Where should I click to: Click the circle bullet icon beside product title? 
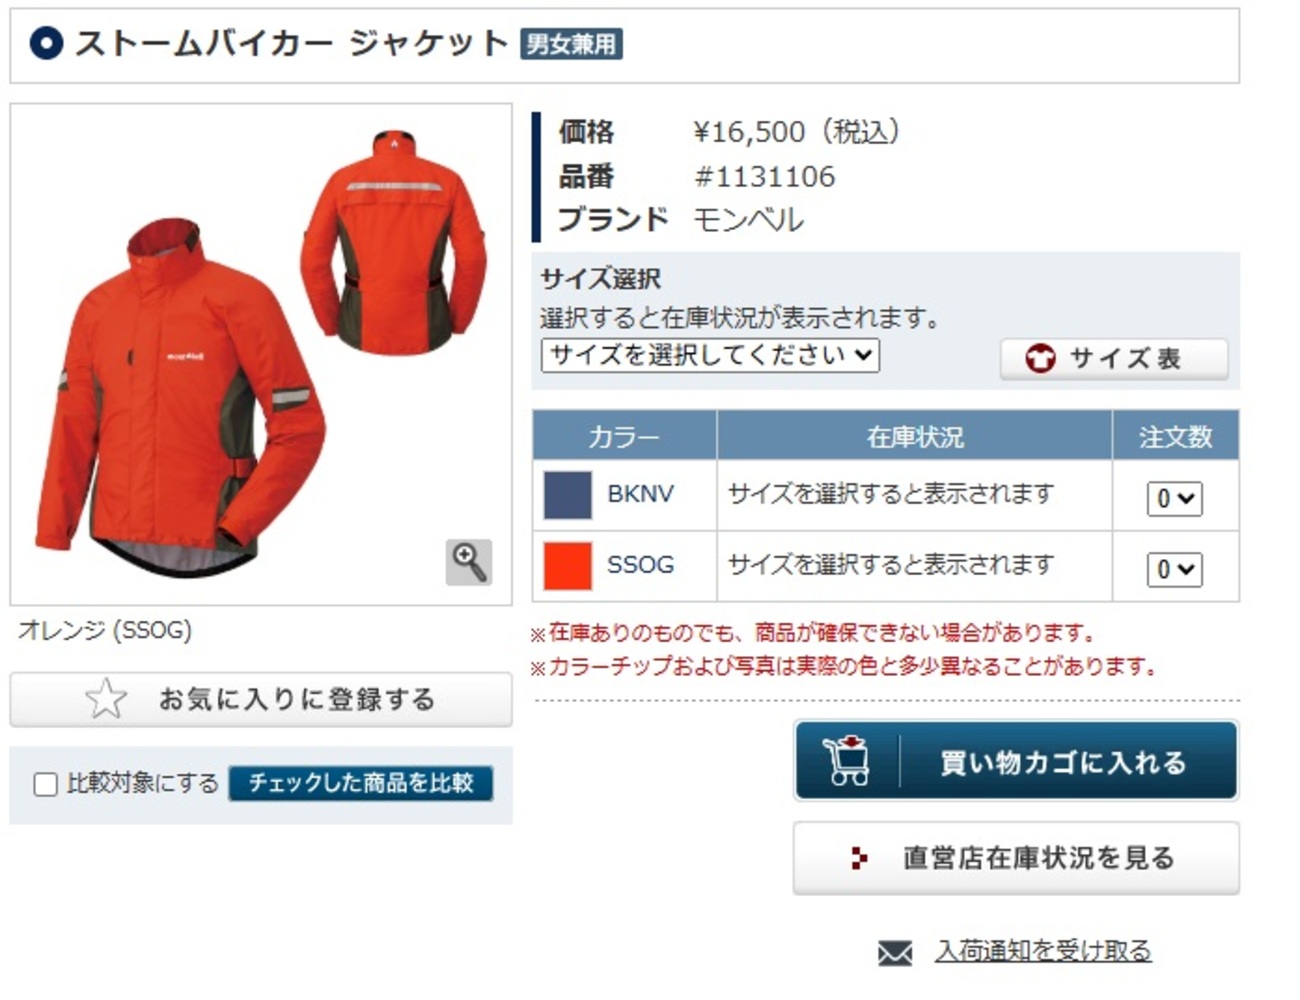46,43
